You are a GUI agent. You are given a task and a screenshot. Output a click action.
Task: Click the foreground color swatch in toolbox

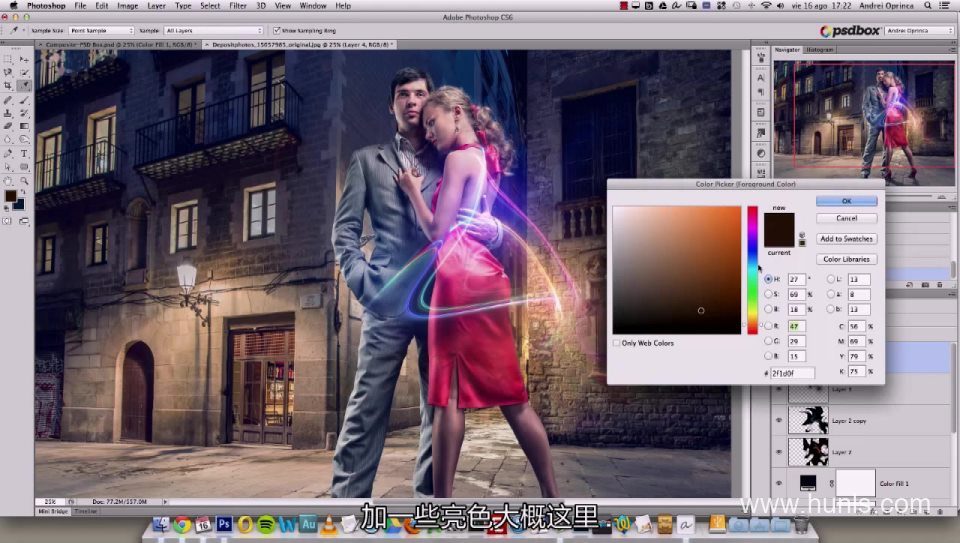click(10, 196)
